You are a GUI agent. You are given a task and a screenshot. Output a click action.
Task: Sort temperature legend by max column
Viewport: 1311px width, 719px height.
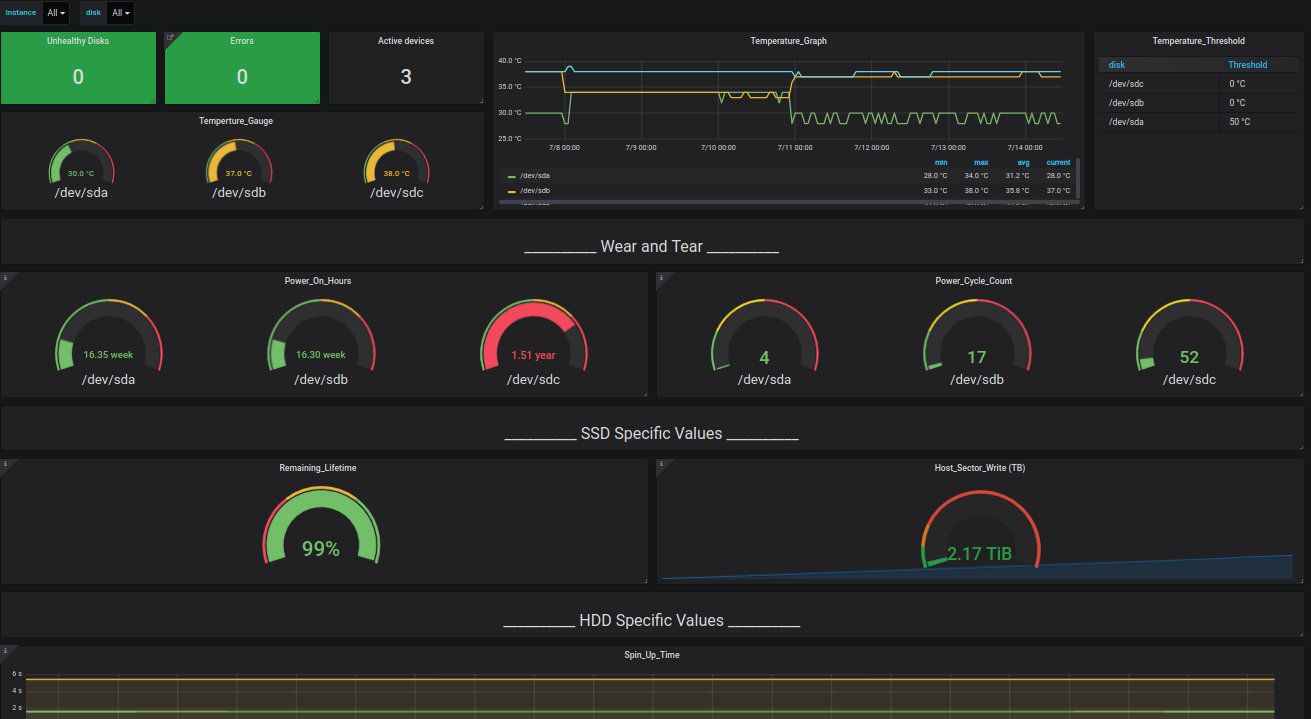coord(980,162)
